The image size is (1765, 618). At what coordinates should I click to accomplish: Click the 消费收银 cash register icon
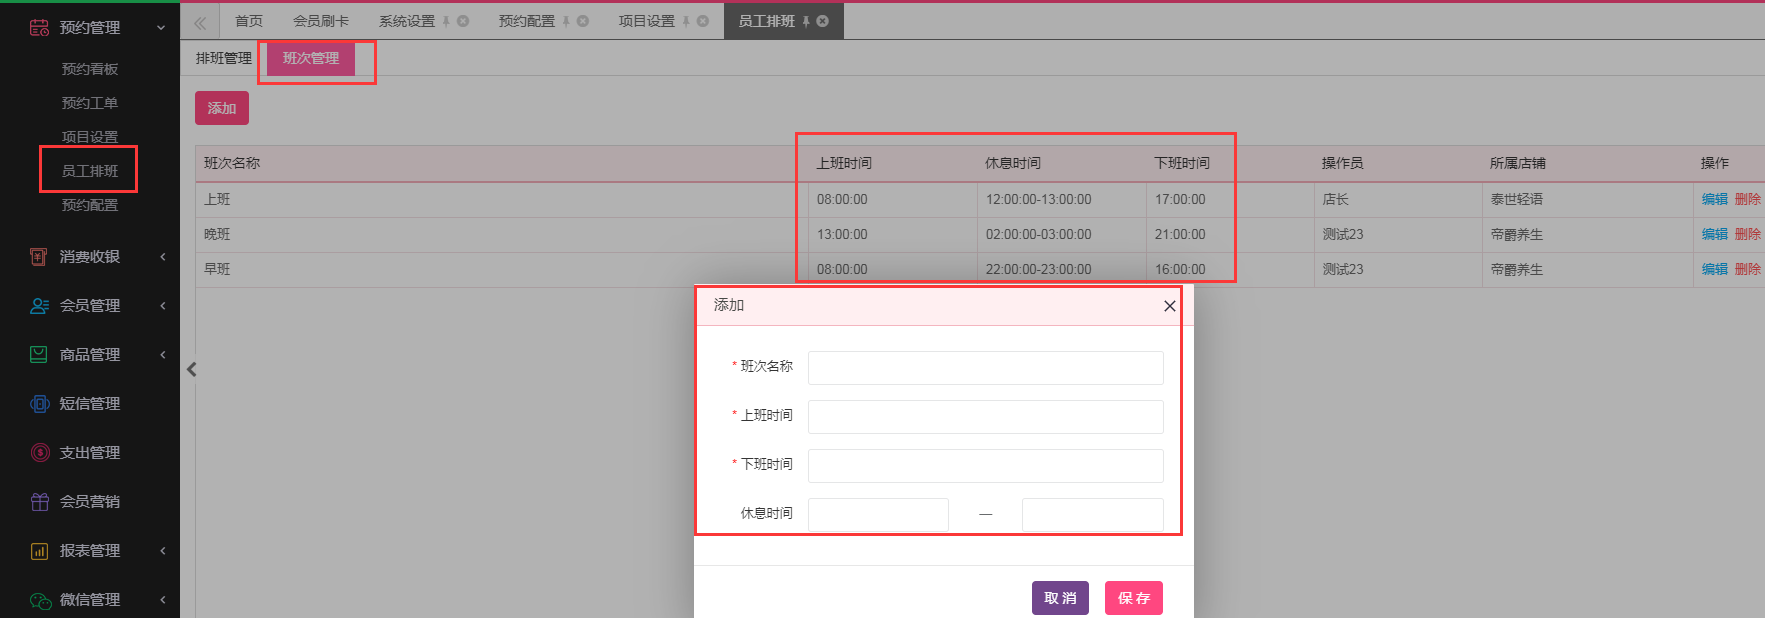(x=39, y=257)
